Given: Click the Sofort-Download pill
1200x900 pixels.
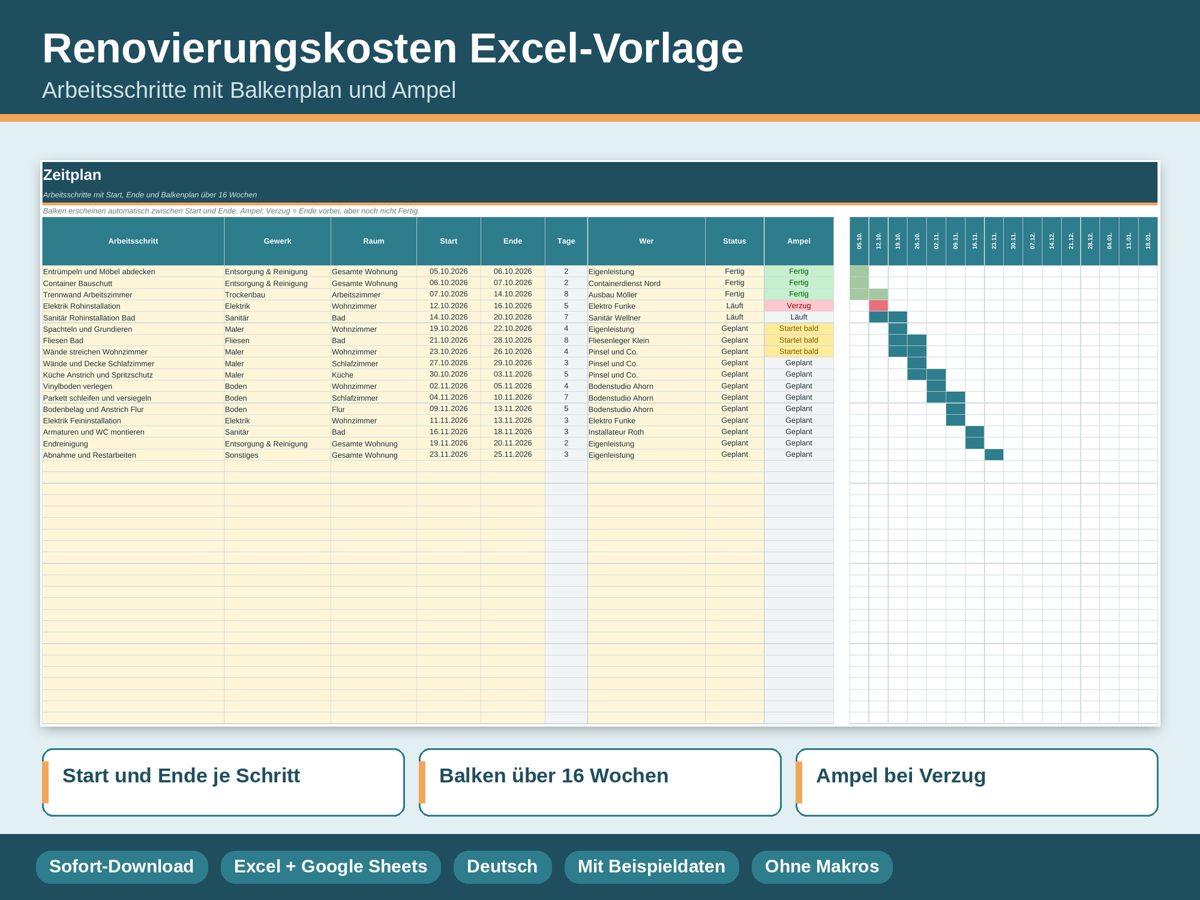Looking at the screenshot, I should 122,867.
